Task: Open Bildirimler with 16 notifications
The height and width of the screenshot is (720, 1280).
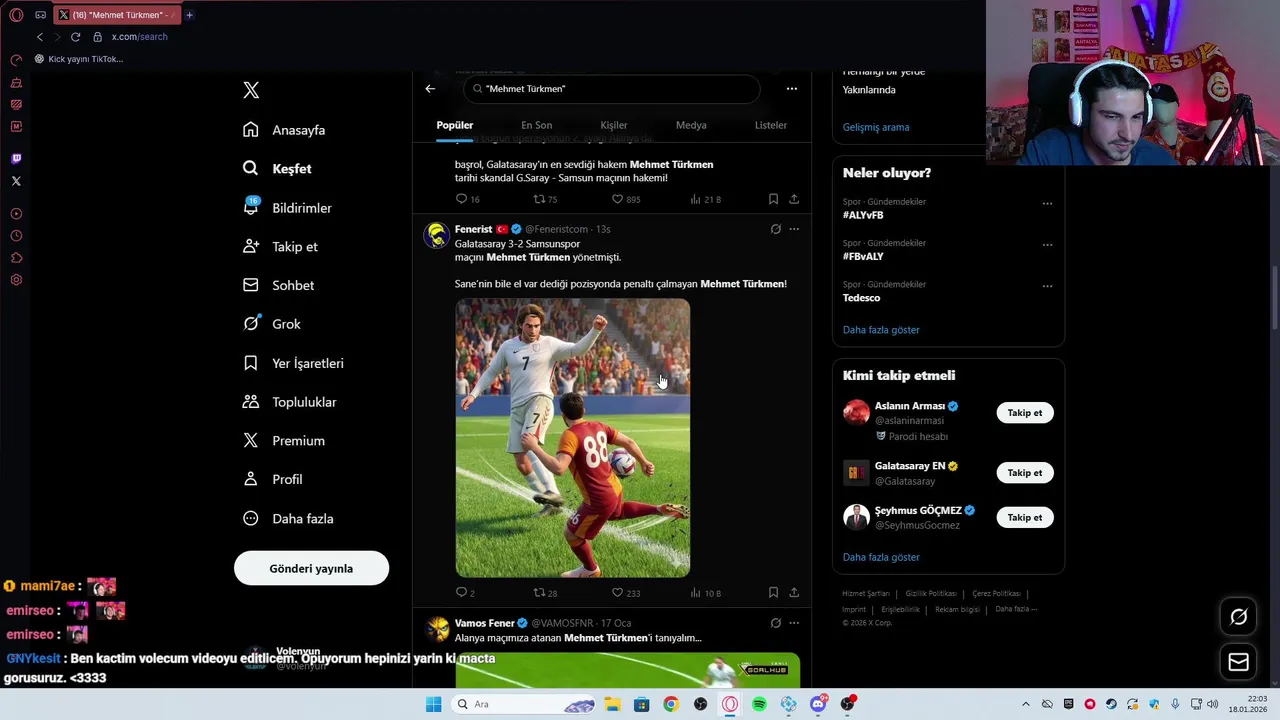Action: [x=288, y=208]
